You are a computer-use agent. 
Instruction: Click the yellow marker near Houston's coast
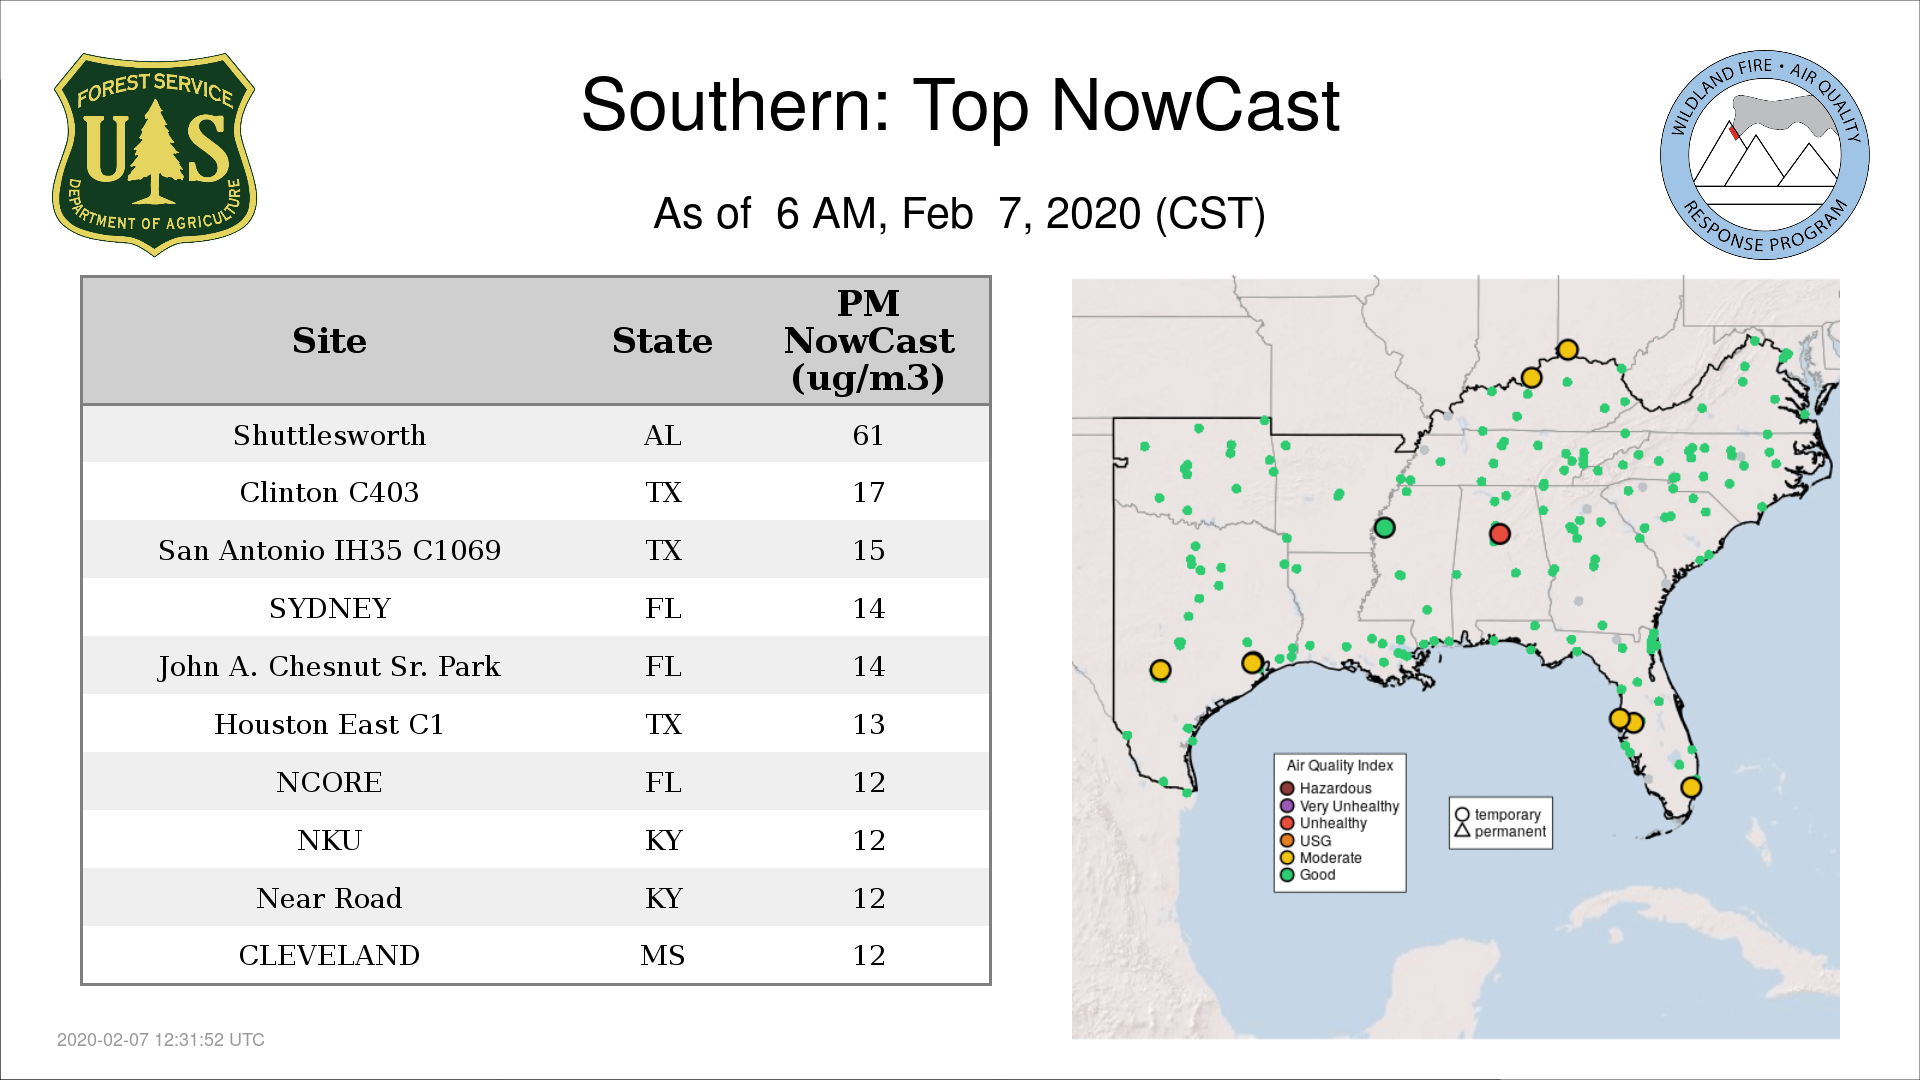[x=1252, y=663]
